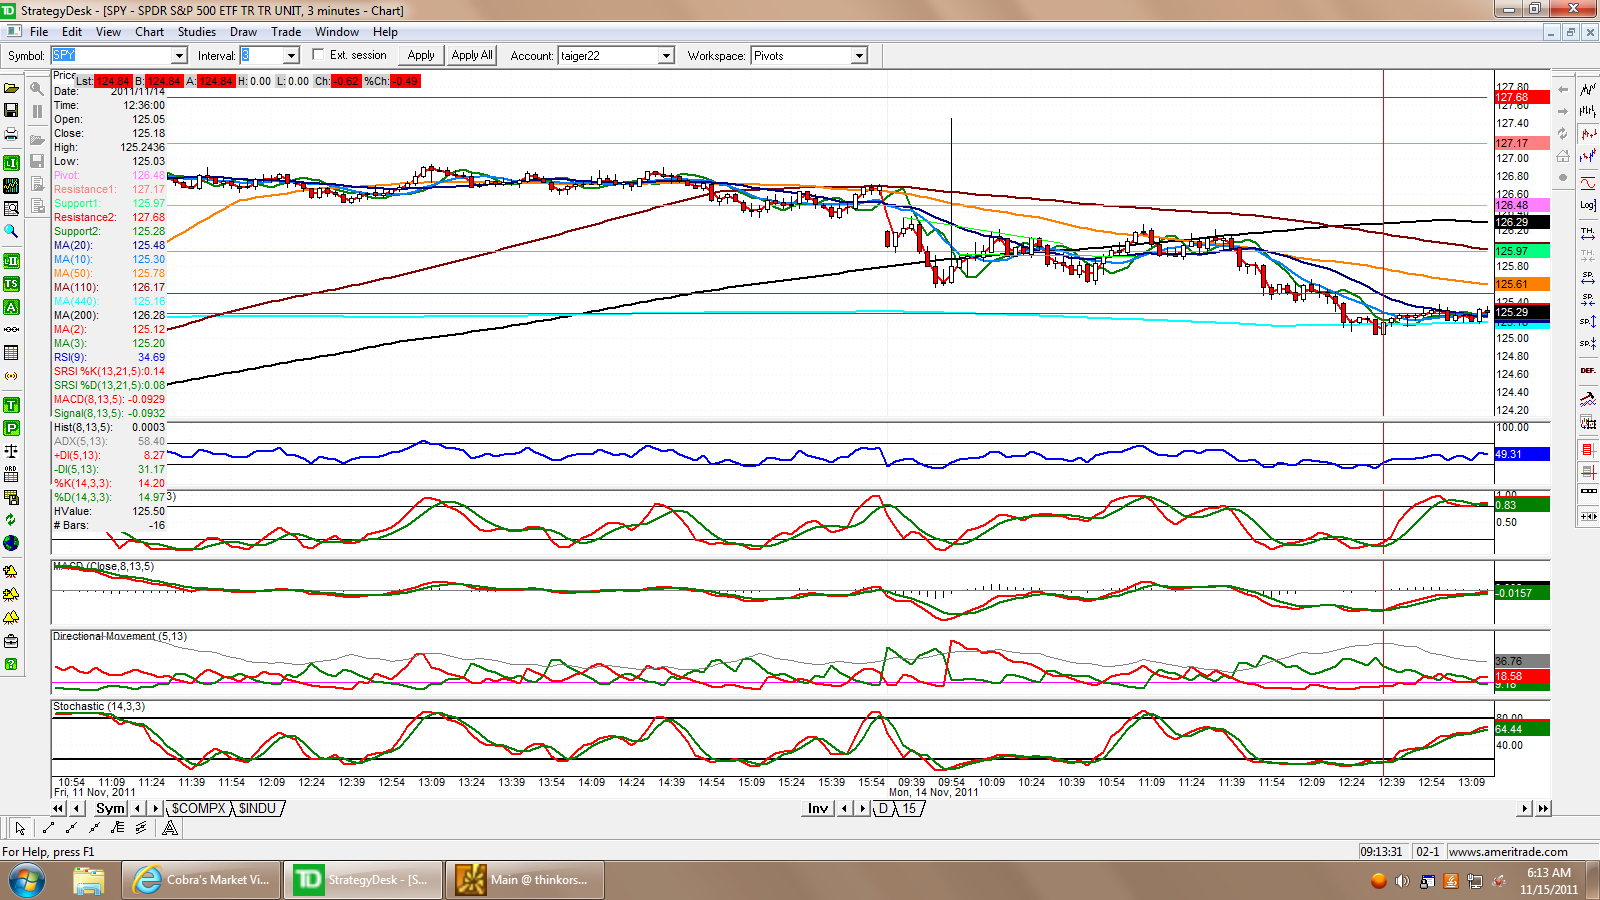Open the Studies menu

click(197, 32)
